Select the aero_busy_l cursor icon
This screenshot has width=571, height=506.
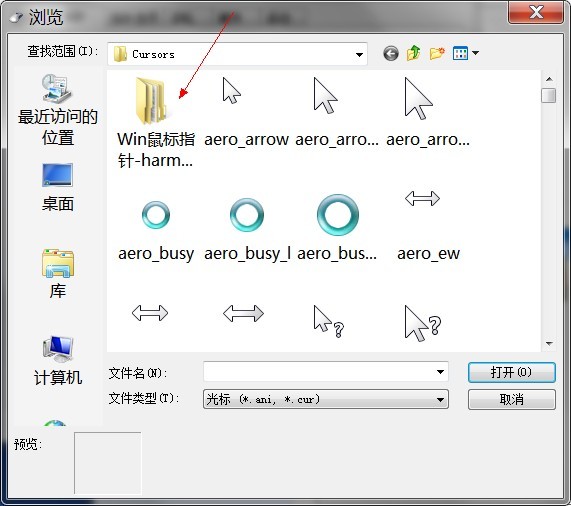247,215
